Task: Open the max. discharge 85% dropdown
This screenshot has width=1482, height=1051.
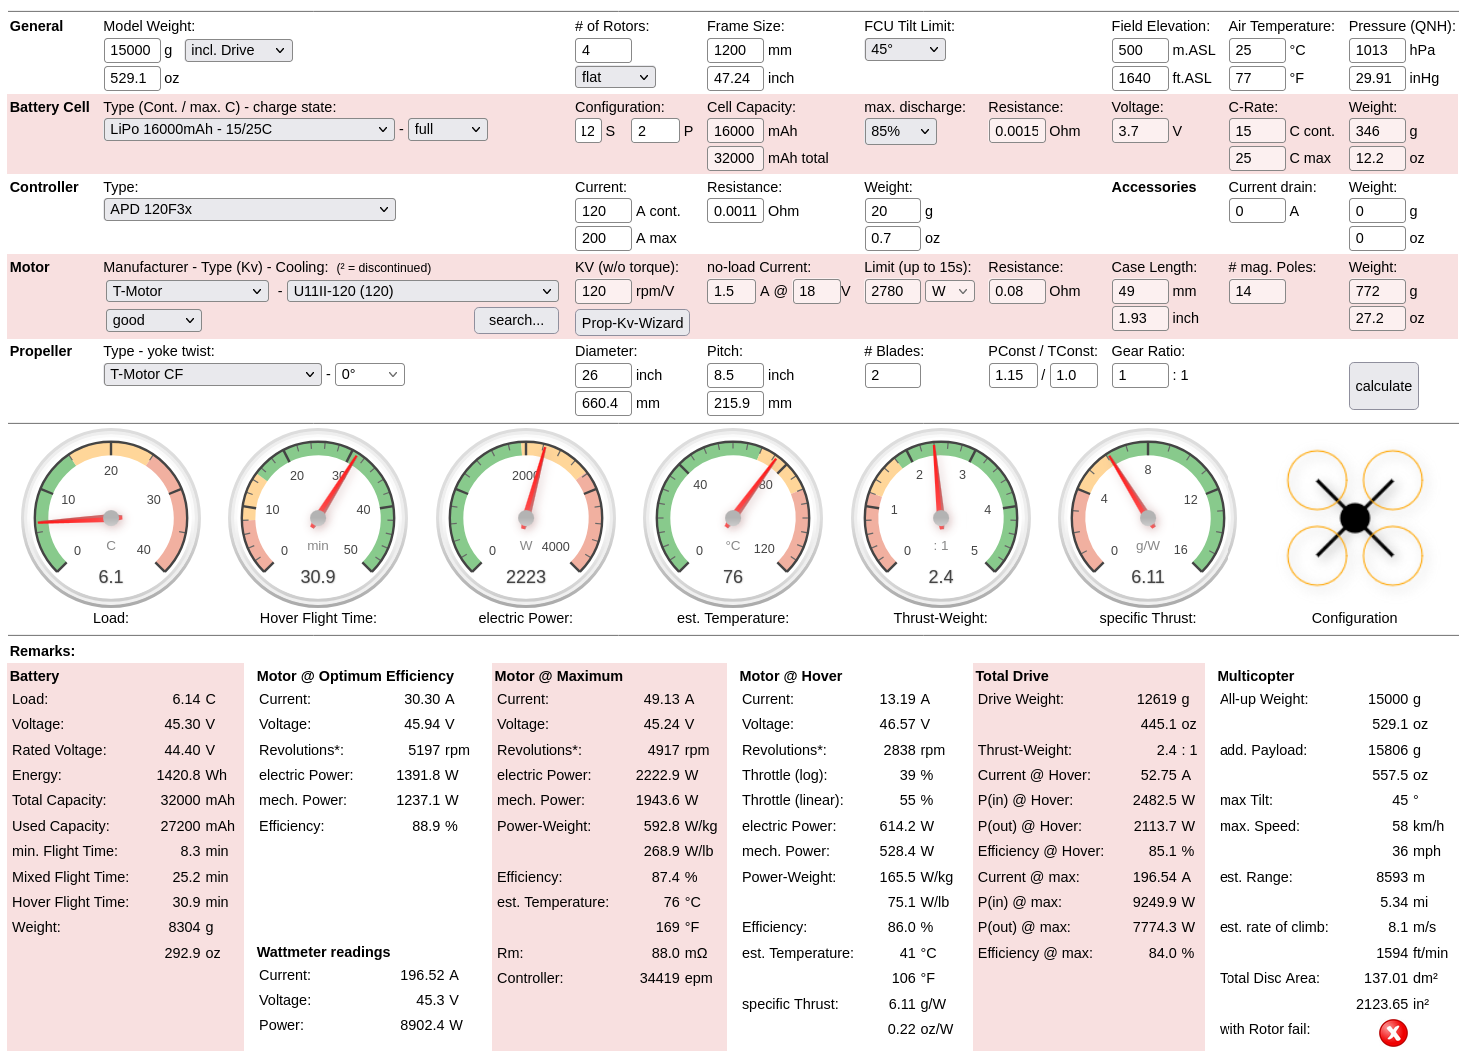Action: tap(899, 131)
